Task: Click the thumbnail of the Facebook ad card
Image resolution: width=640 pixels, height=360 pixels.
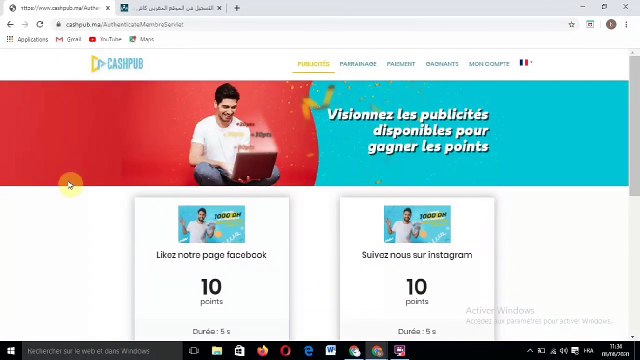Action: click(211, 224)
